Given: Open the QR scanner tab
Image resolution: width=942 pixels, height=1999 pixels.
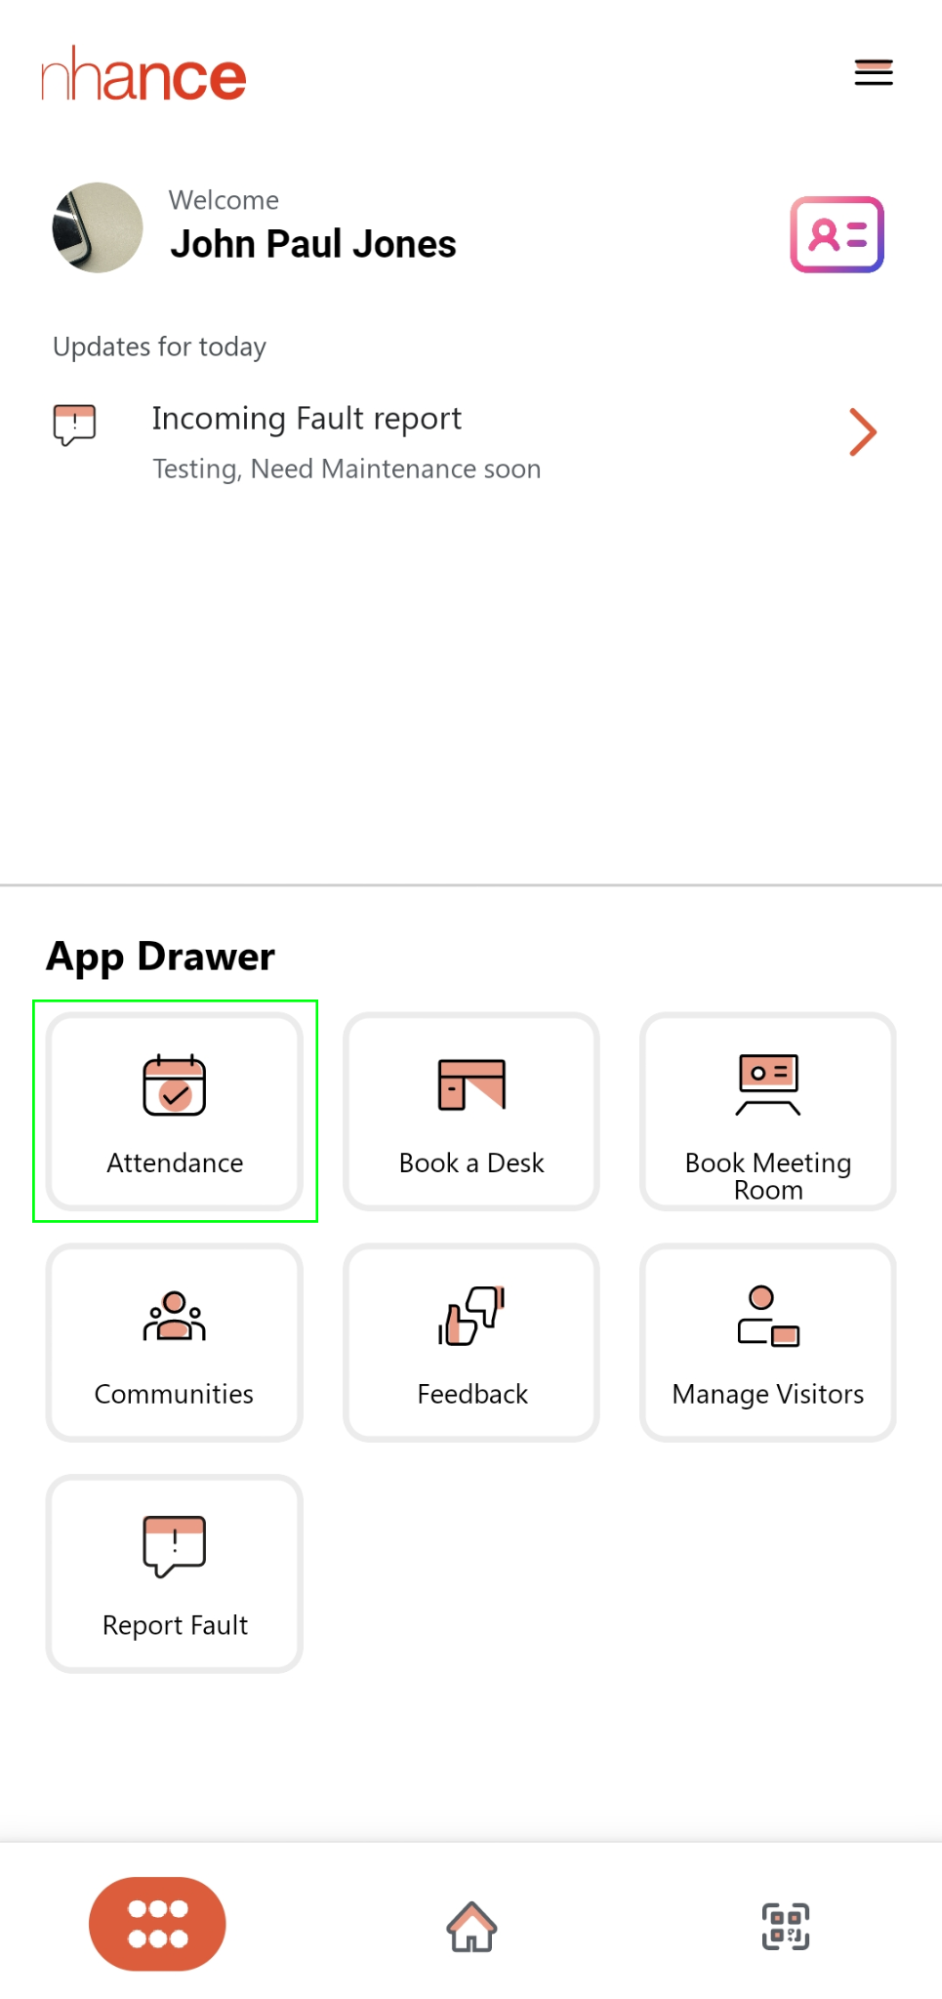Looking at the screenshot, I should click(x=785, y=1926).
